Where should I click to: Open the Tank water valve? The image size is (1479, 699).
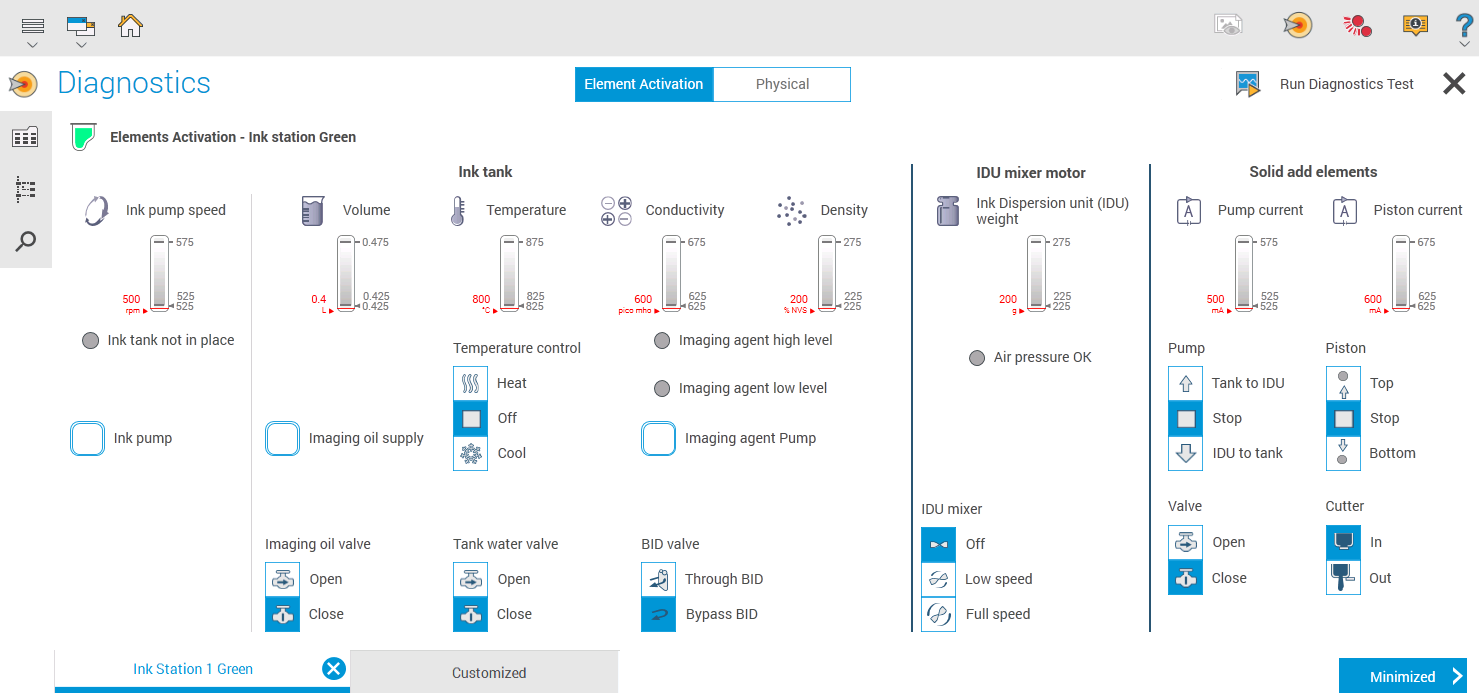[x=471, y=579]
